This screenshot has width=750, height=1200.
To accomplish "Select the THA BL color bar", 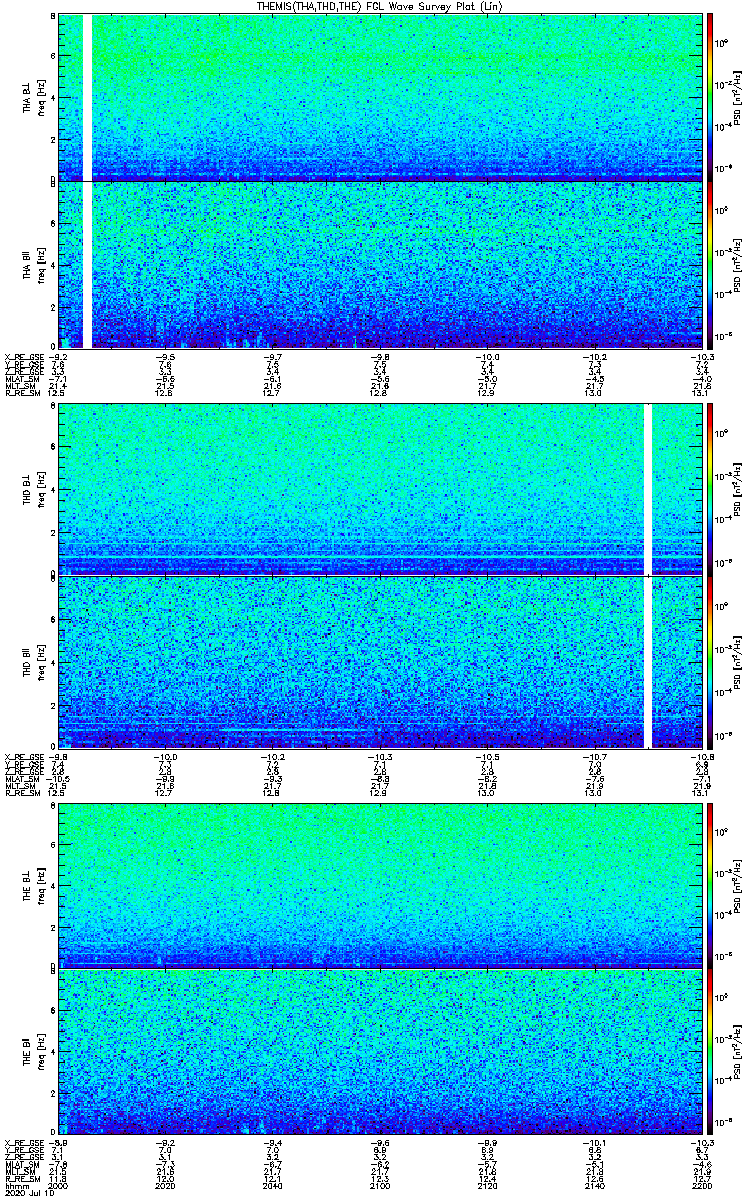I will pos(710,96).
